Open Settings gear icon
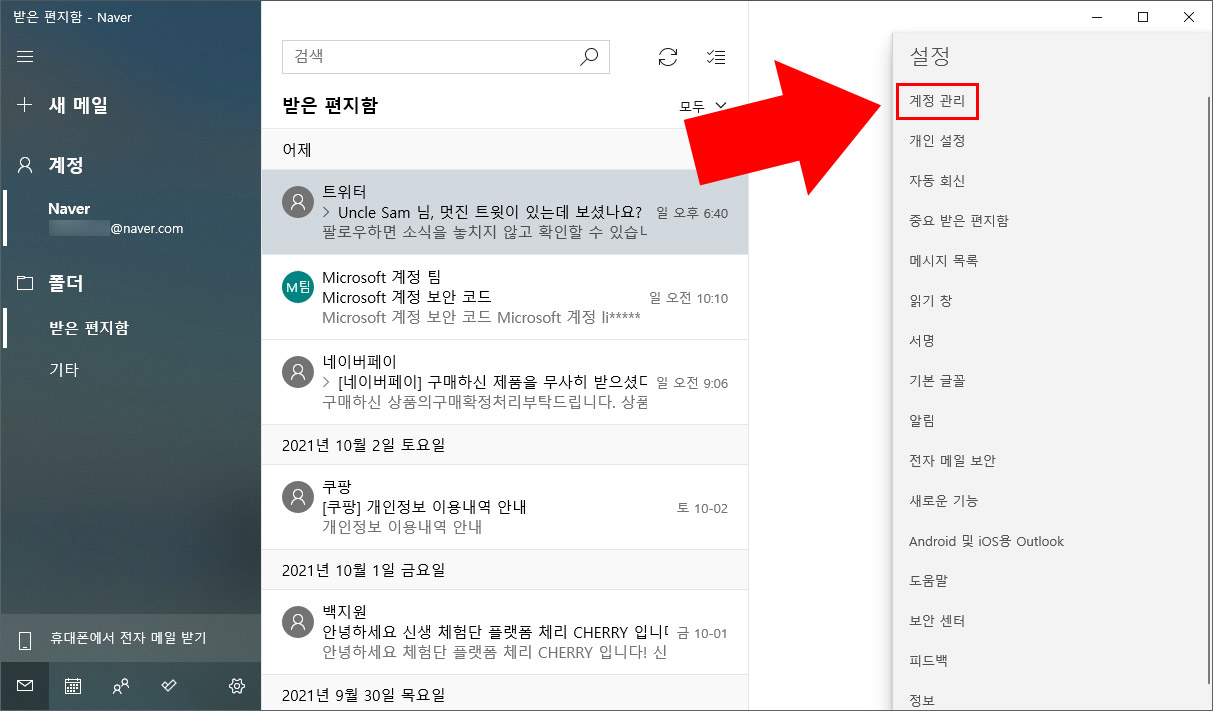Viewport: 1213px width, 711px height. [x=237, y=686]
